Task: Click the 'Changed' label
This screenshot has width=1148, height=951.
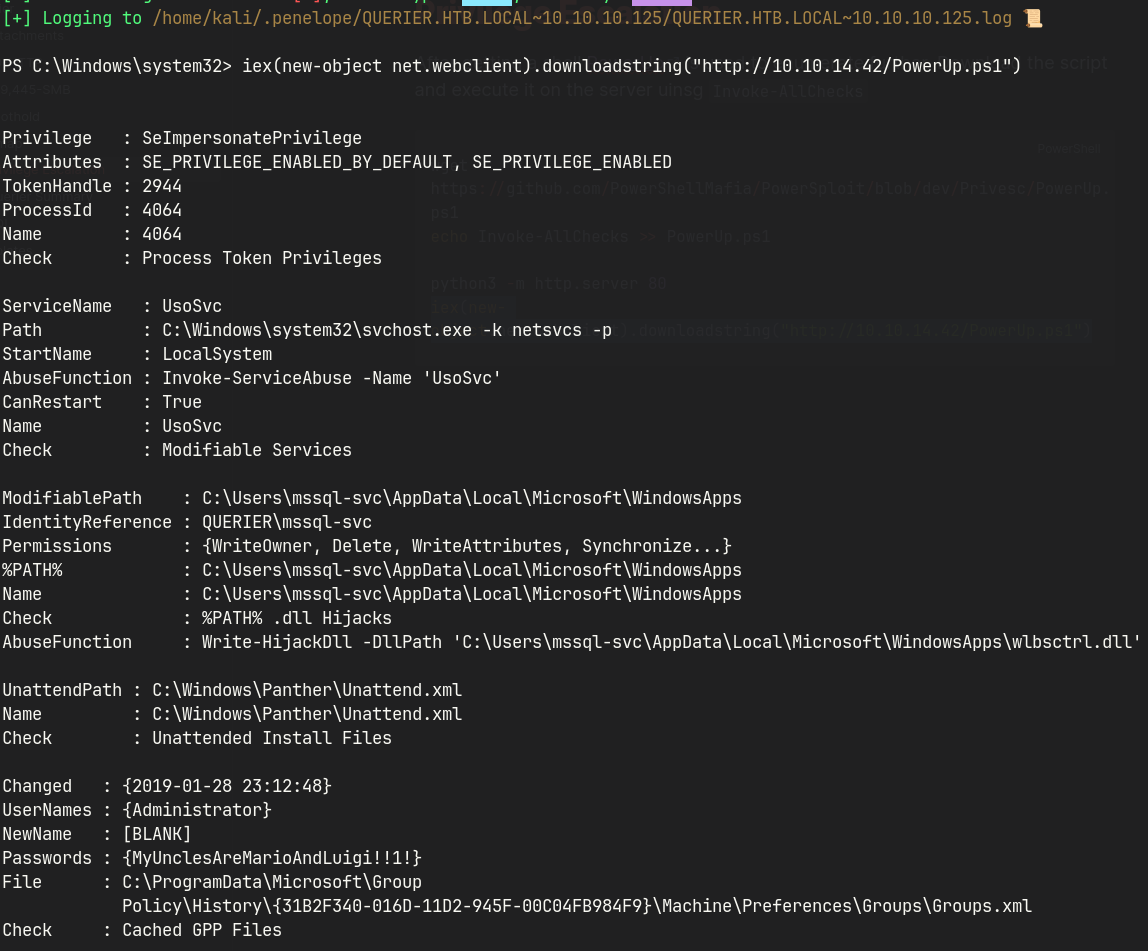Action: 37,786
